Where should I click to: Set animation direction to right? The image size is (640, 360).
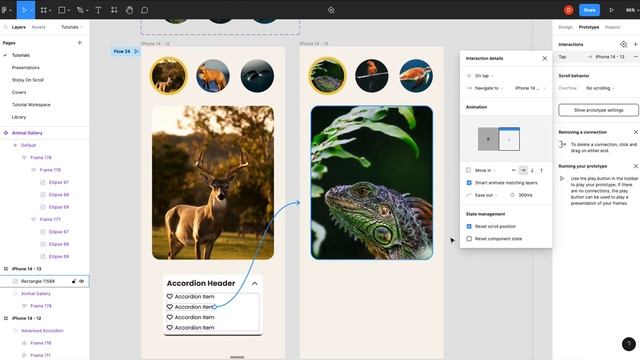tap(523, 170)
